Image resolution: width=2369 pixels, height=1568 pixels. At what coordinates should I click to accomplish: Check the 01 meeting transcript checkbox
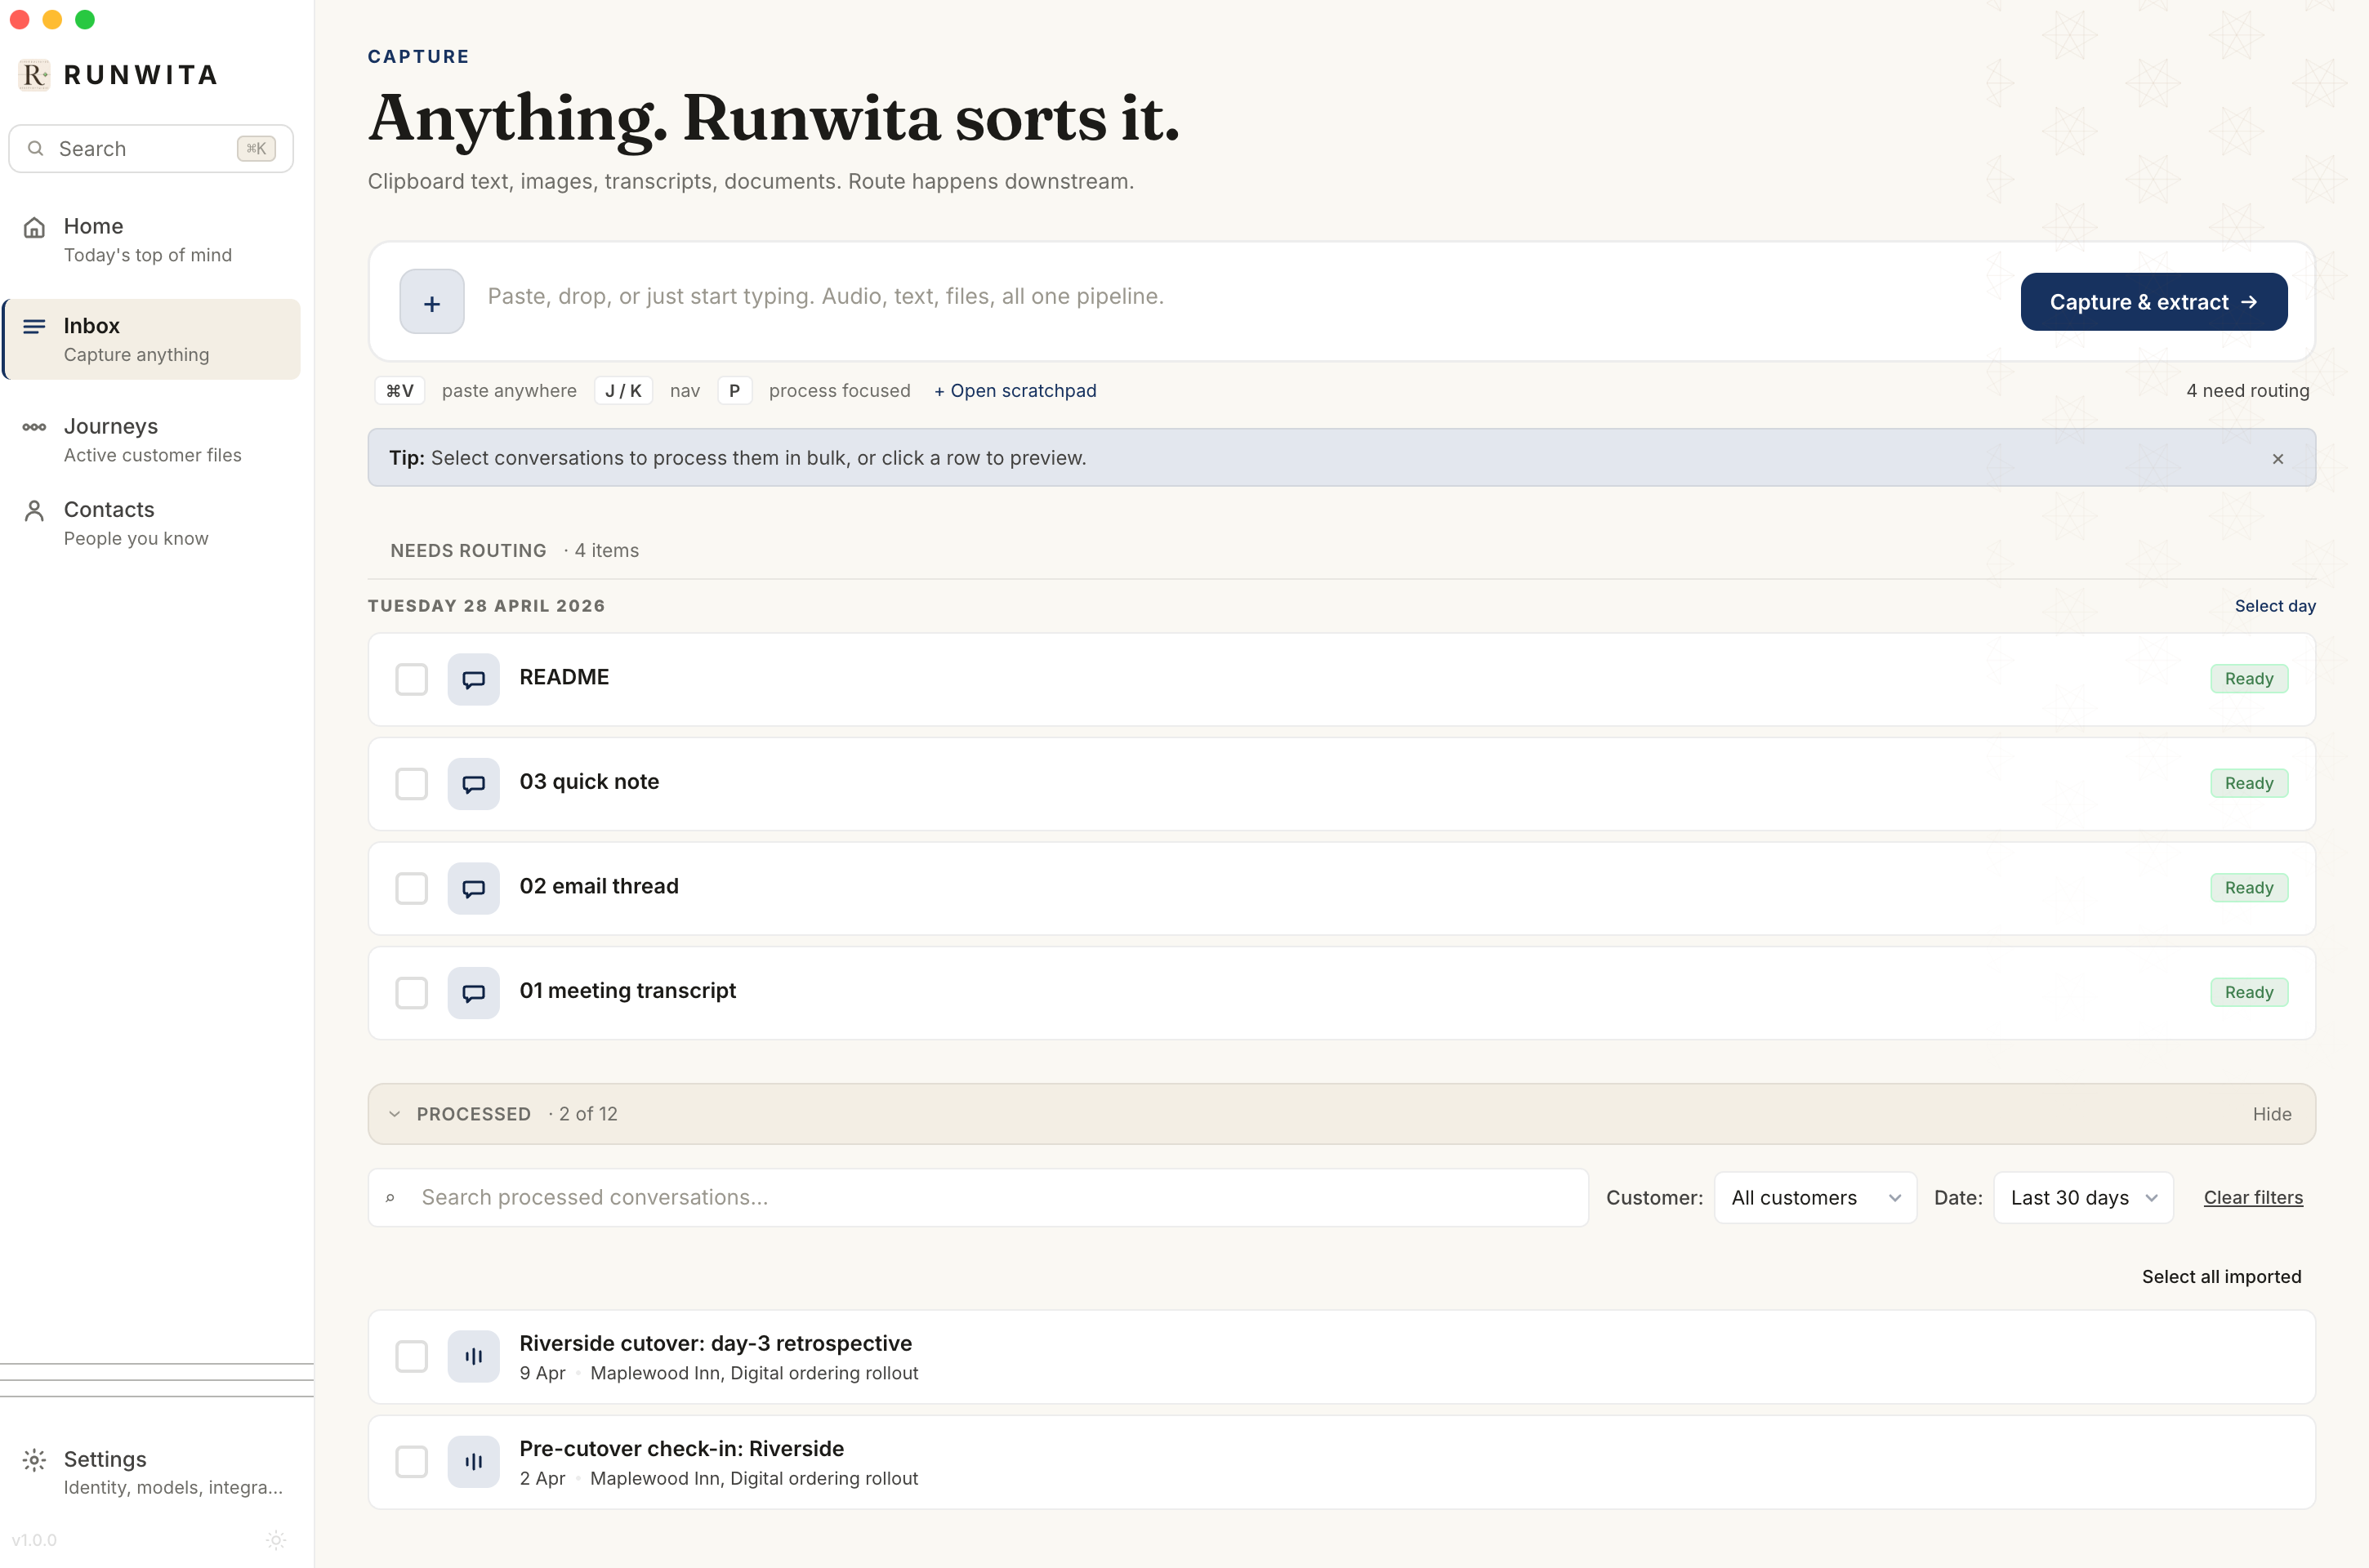(410, 992)
